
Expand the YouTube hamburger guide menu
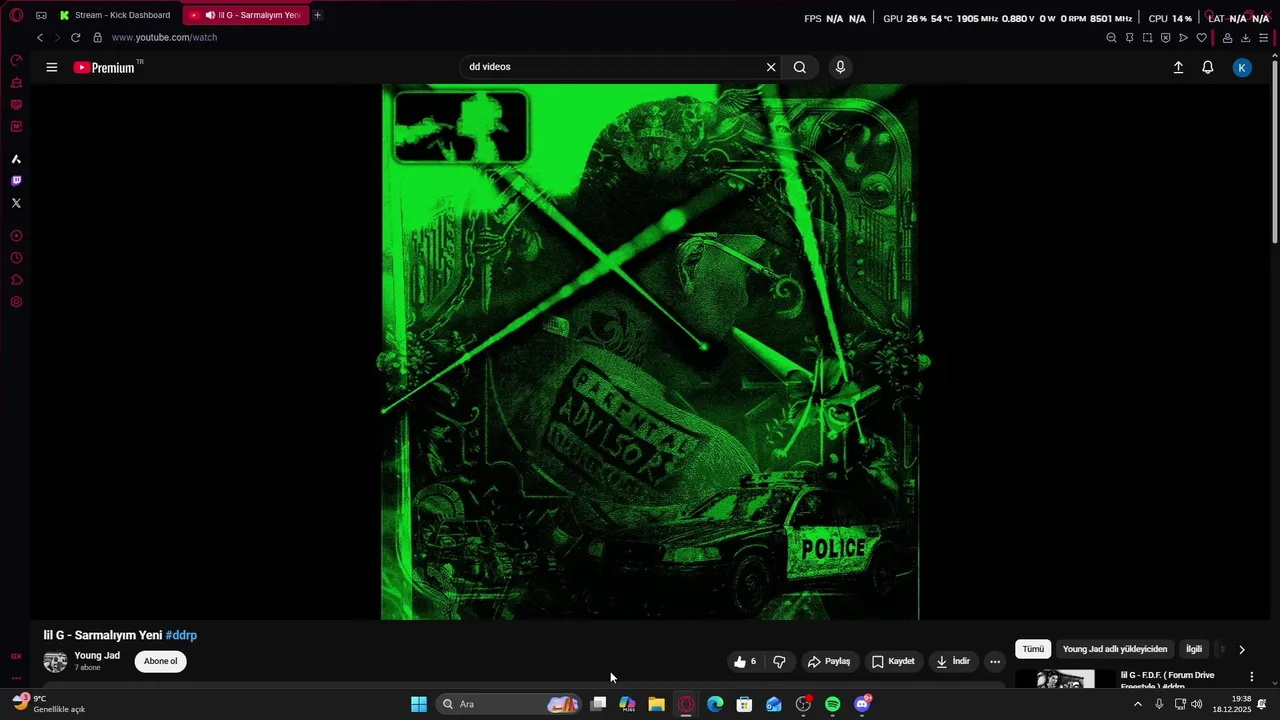click(x=52, y=67)
